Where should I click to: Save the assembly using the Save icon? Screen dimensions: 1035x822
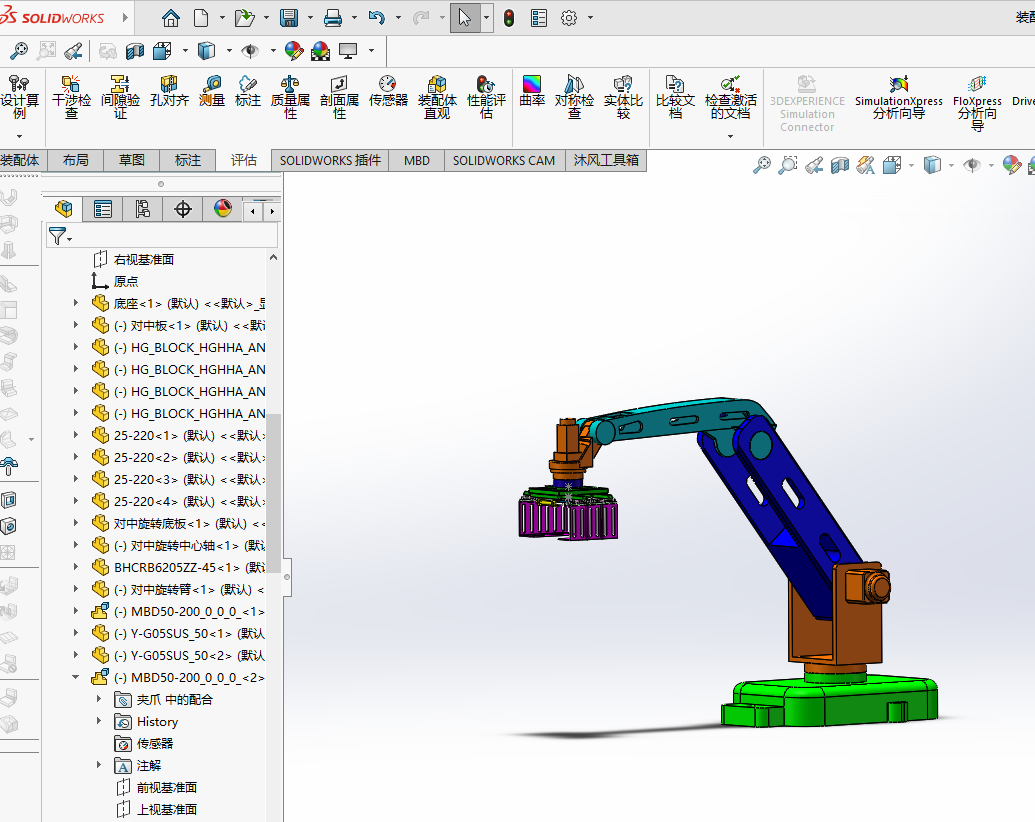[x=289, y=18]
